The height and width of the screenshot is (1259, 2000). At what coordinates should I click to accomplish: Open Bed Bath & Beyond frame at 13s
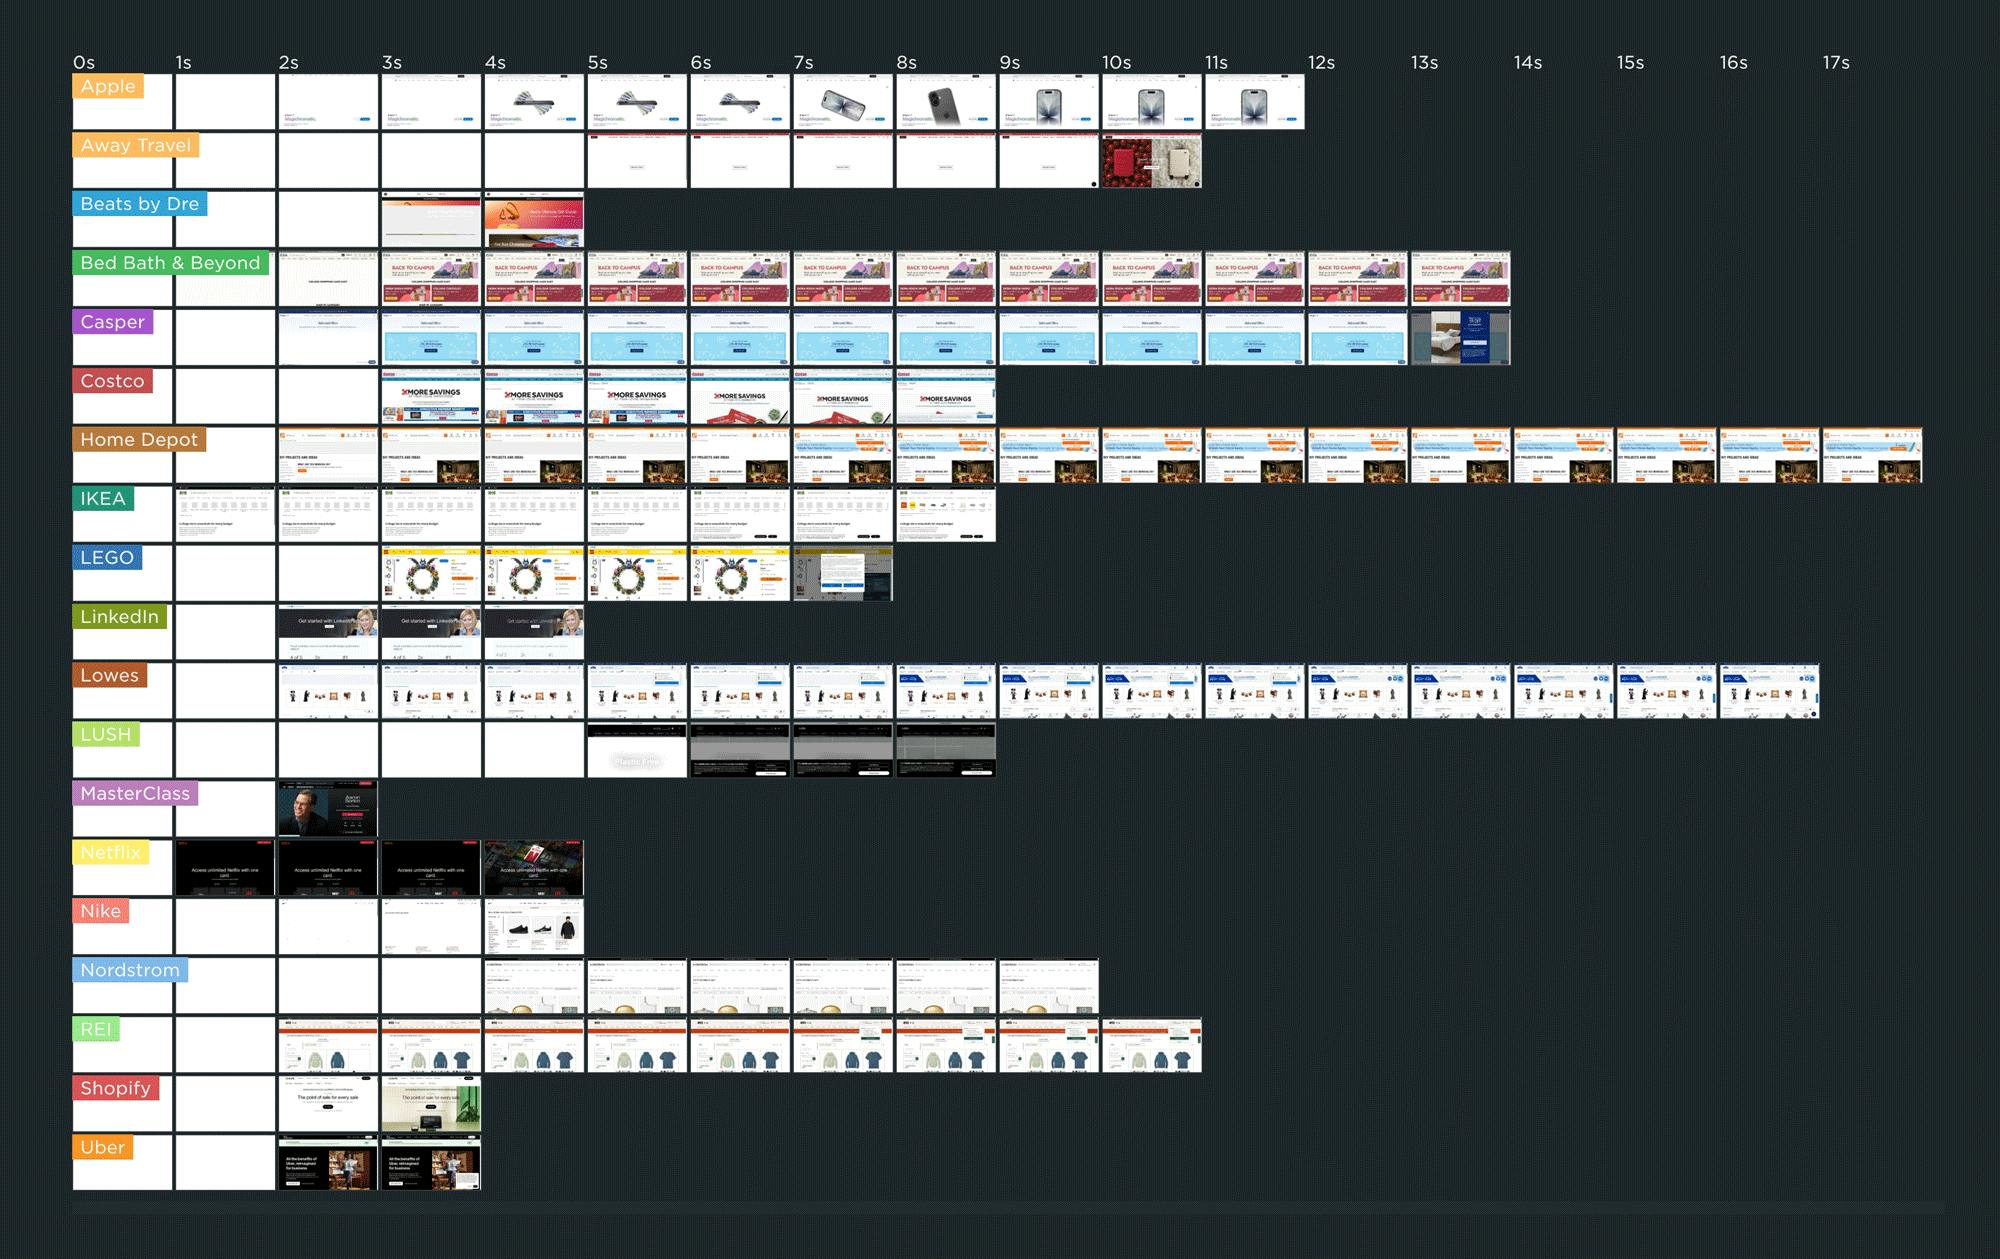click(1461, 278)
